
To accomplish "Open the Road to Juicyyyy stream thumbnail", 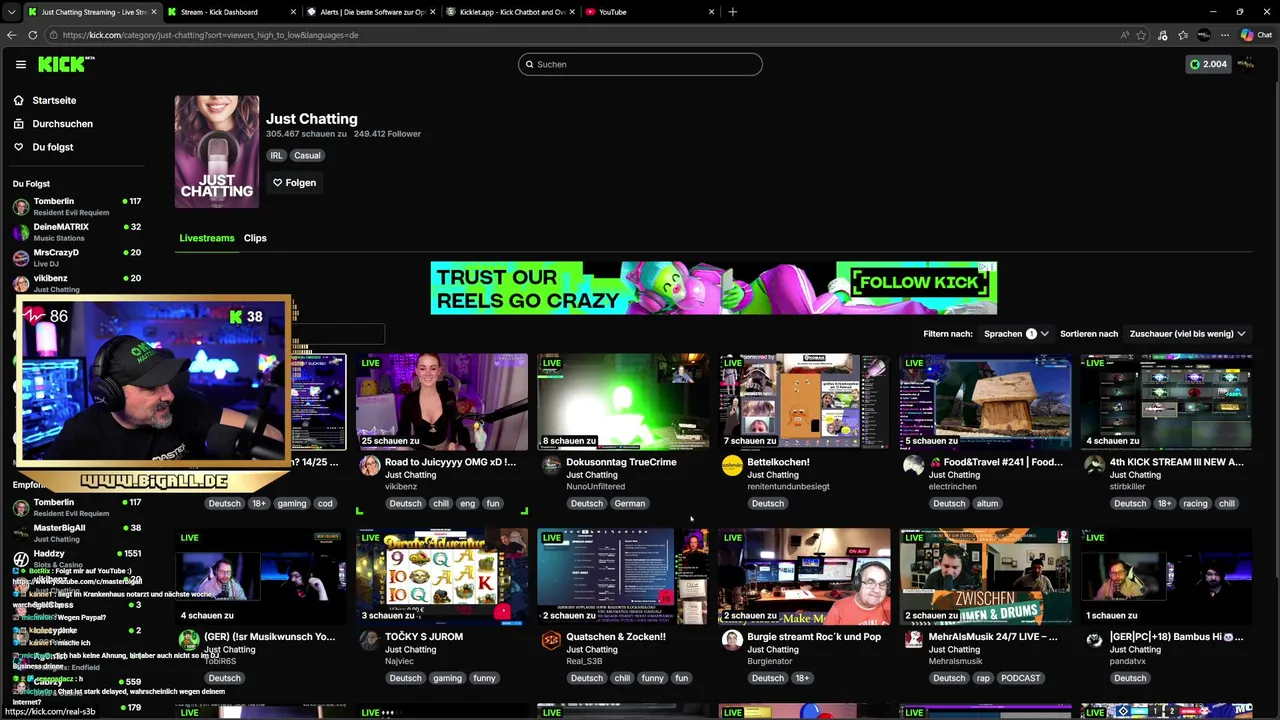I will coord(442,401).
